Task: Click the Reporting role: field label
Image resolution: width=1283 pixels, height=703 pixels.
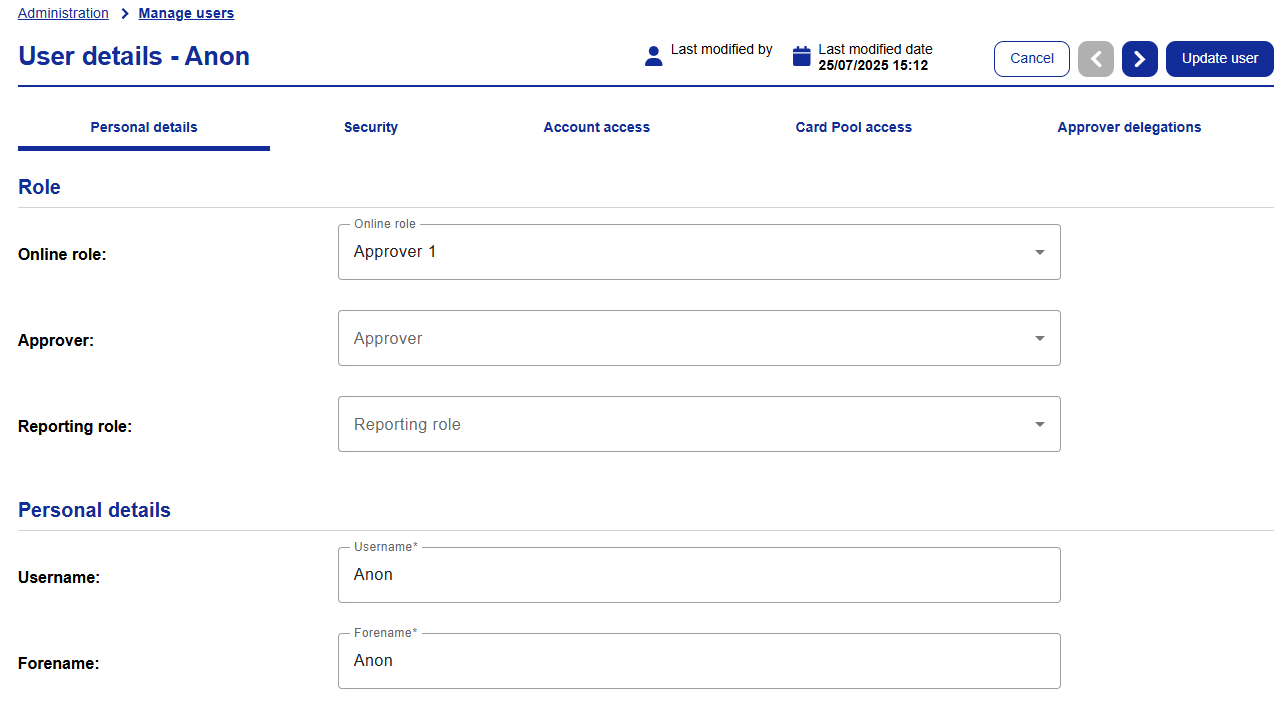Action: point(75,426)
